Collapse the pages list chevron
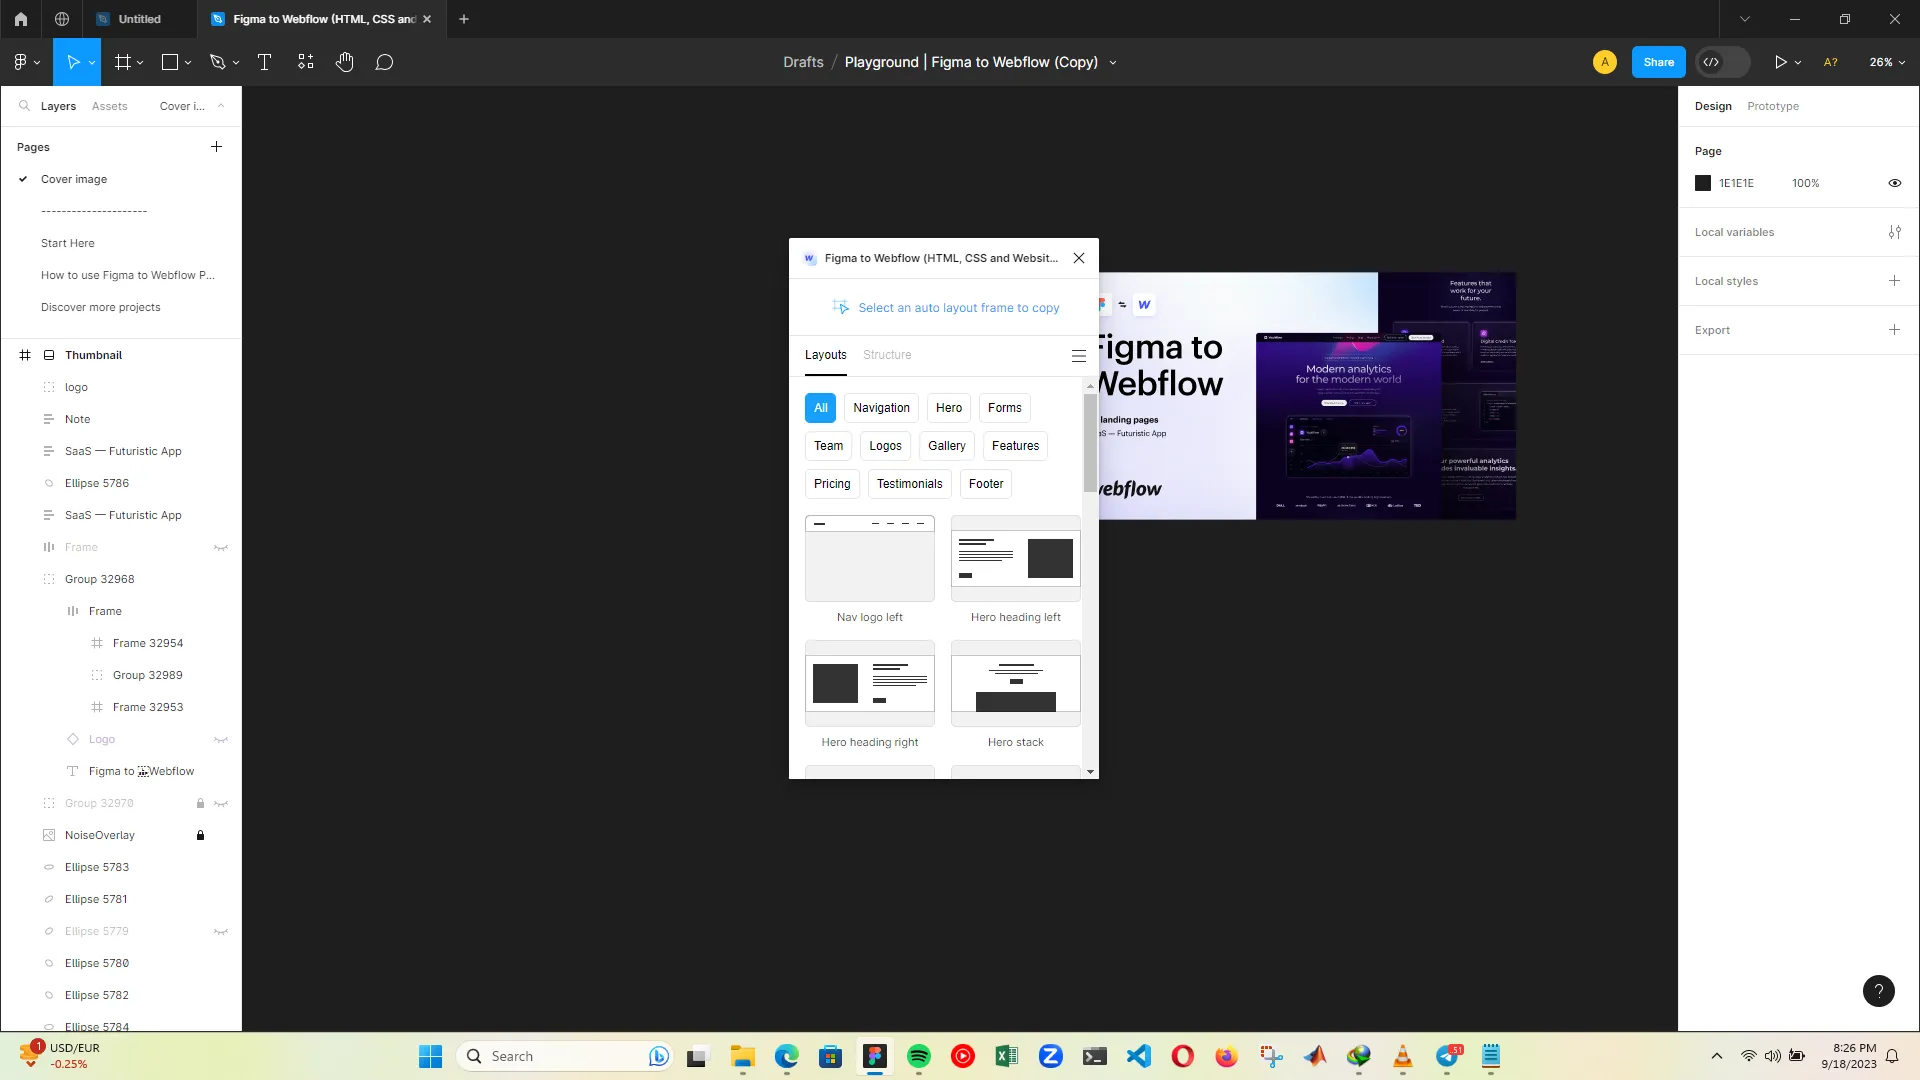The width and height of the screenshot is (1920, 1080). (x=221, y=106)
